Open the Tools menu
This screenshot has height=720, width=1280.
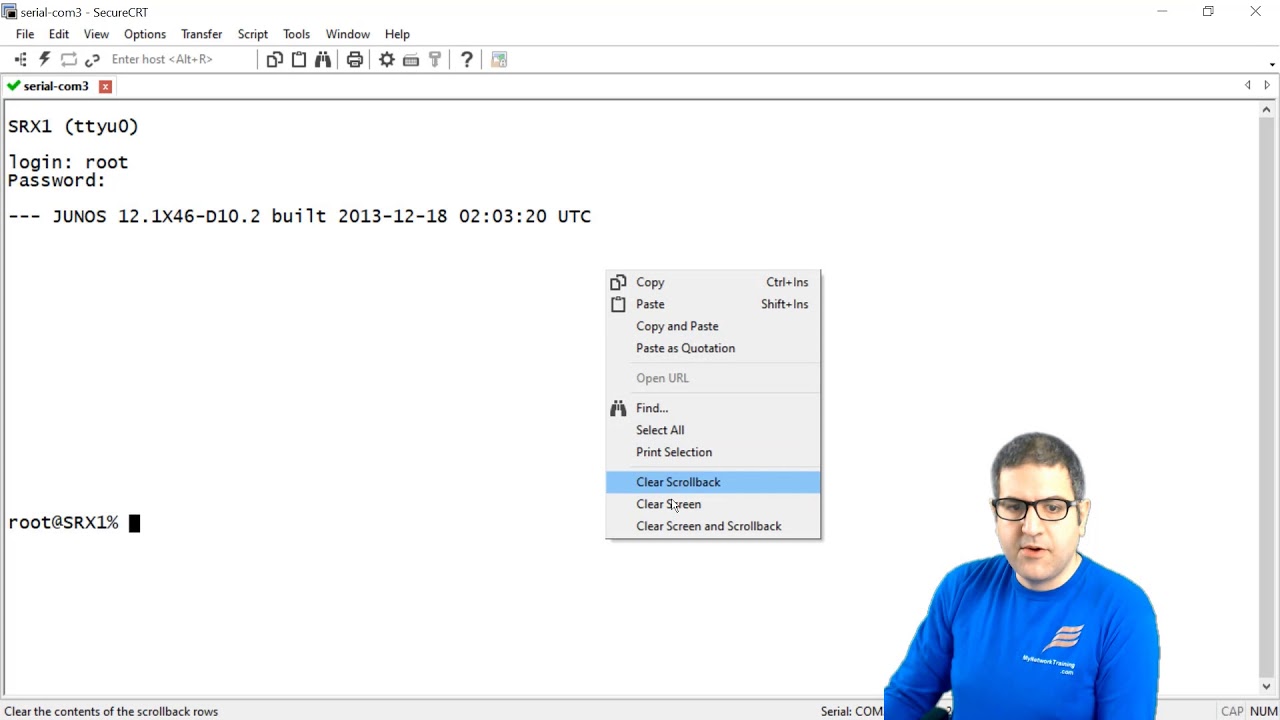coord(296,34)
